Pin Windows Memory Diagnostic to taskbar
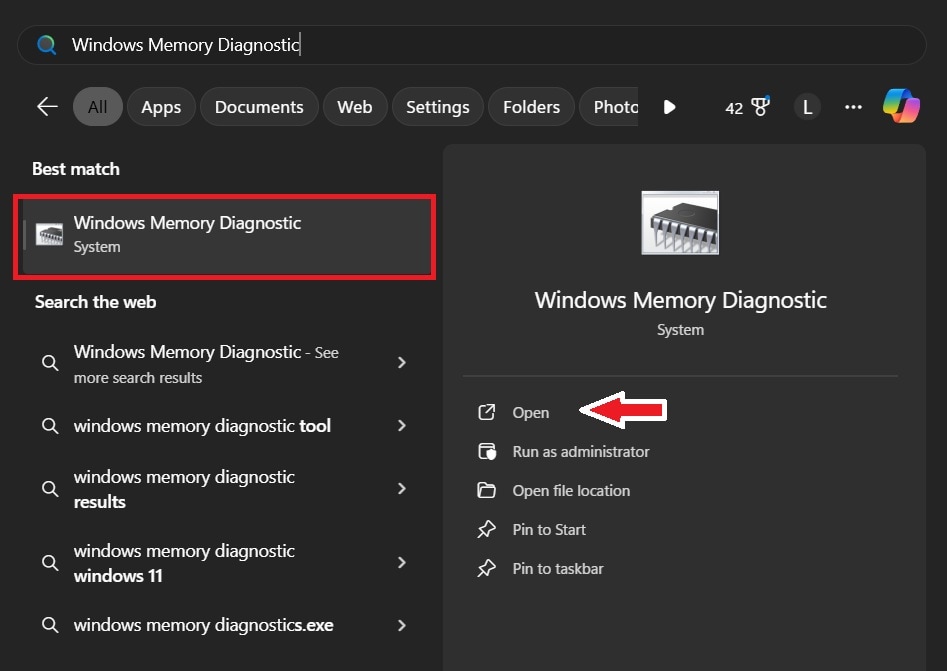 pos(555,568)
